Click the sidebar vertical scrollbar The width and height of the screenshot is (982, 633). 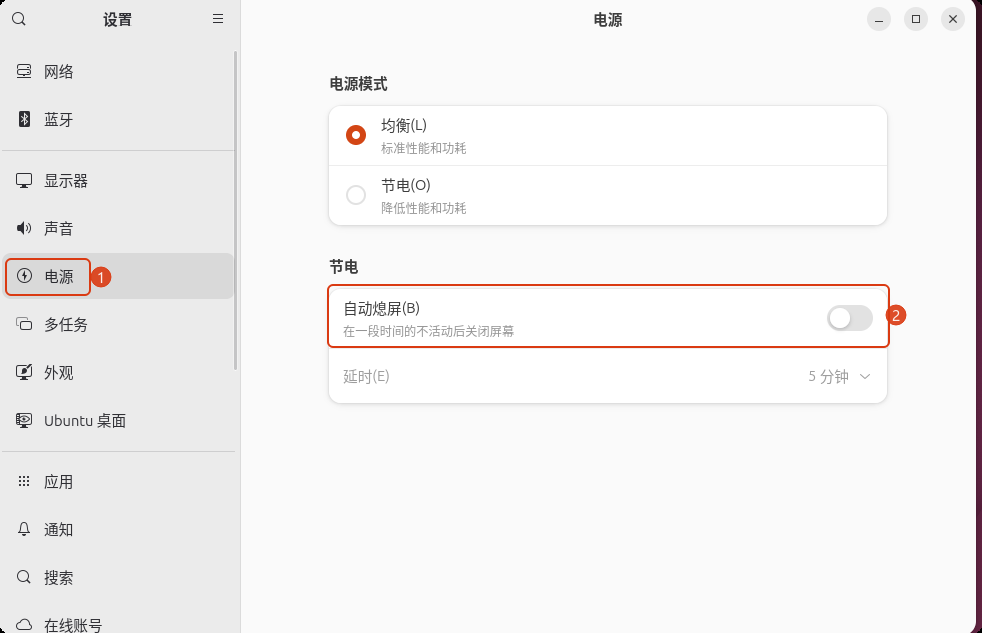pos(235,210)
